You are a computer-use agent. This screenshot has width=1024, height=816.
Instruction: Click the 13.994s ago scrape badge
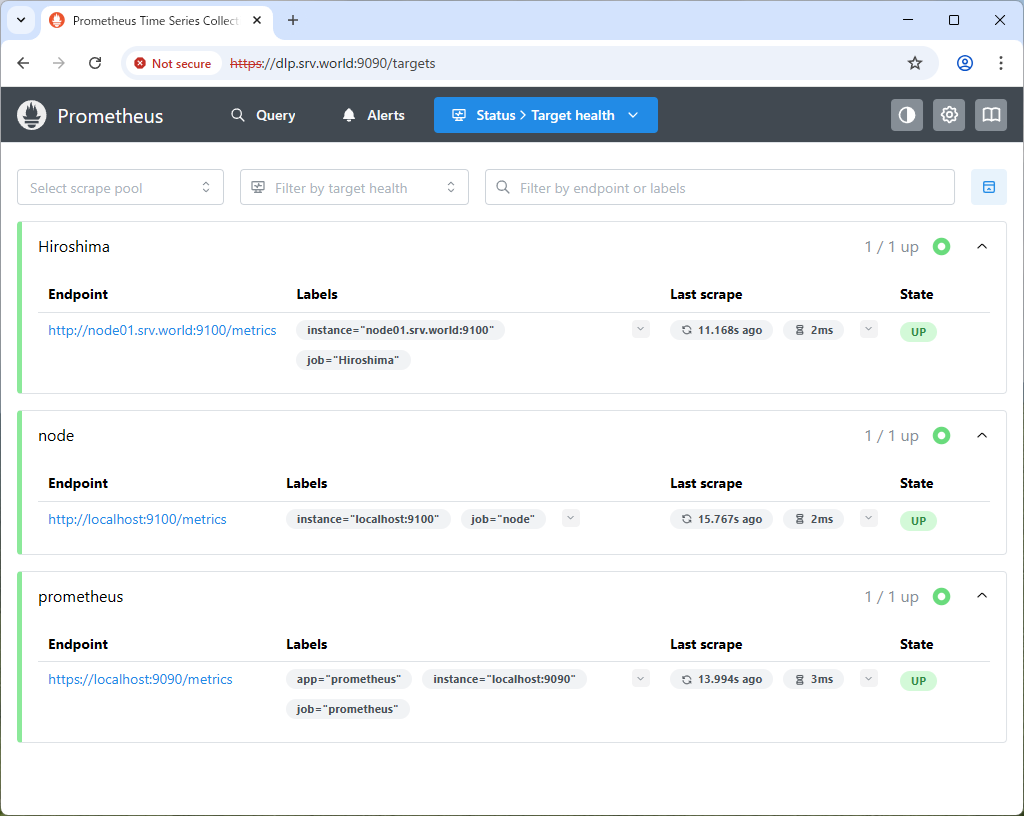(721, 680)
